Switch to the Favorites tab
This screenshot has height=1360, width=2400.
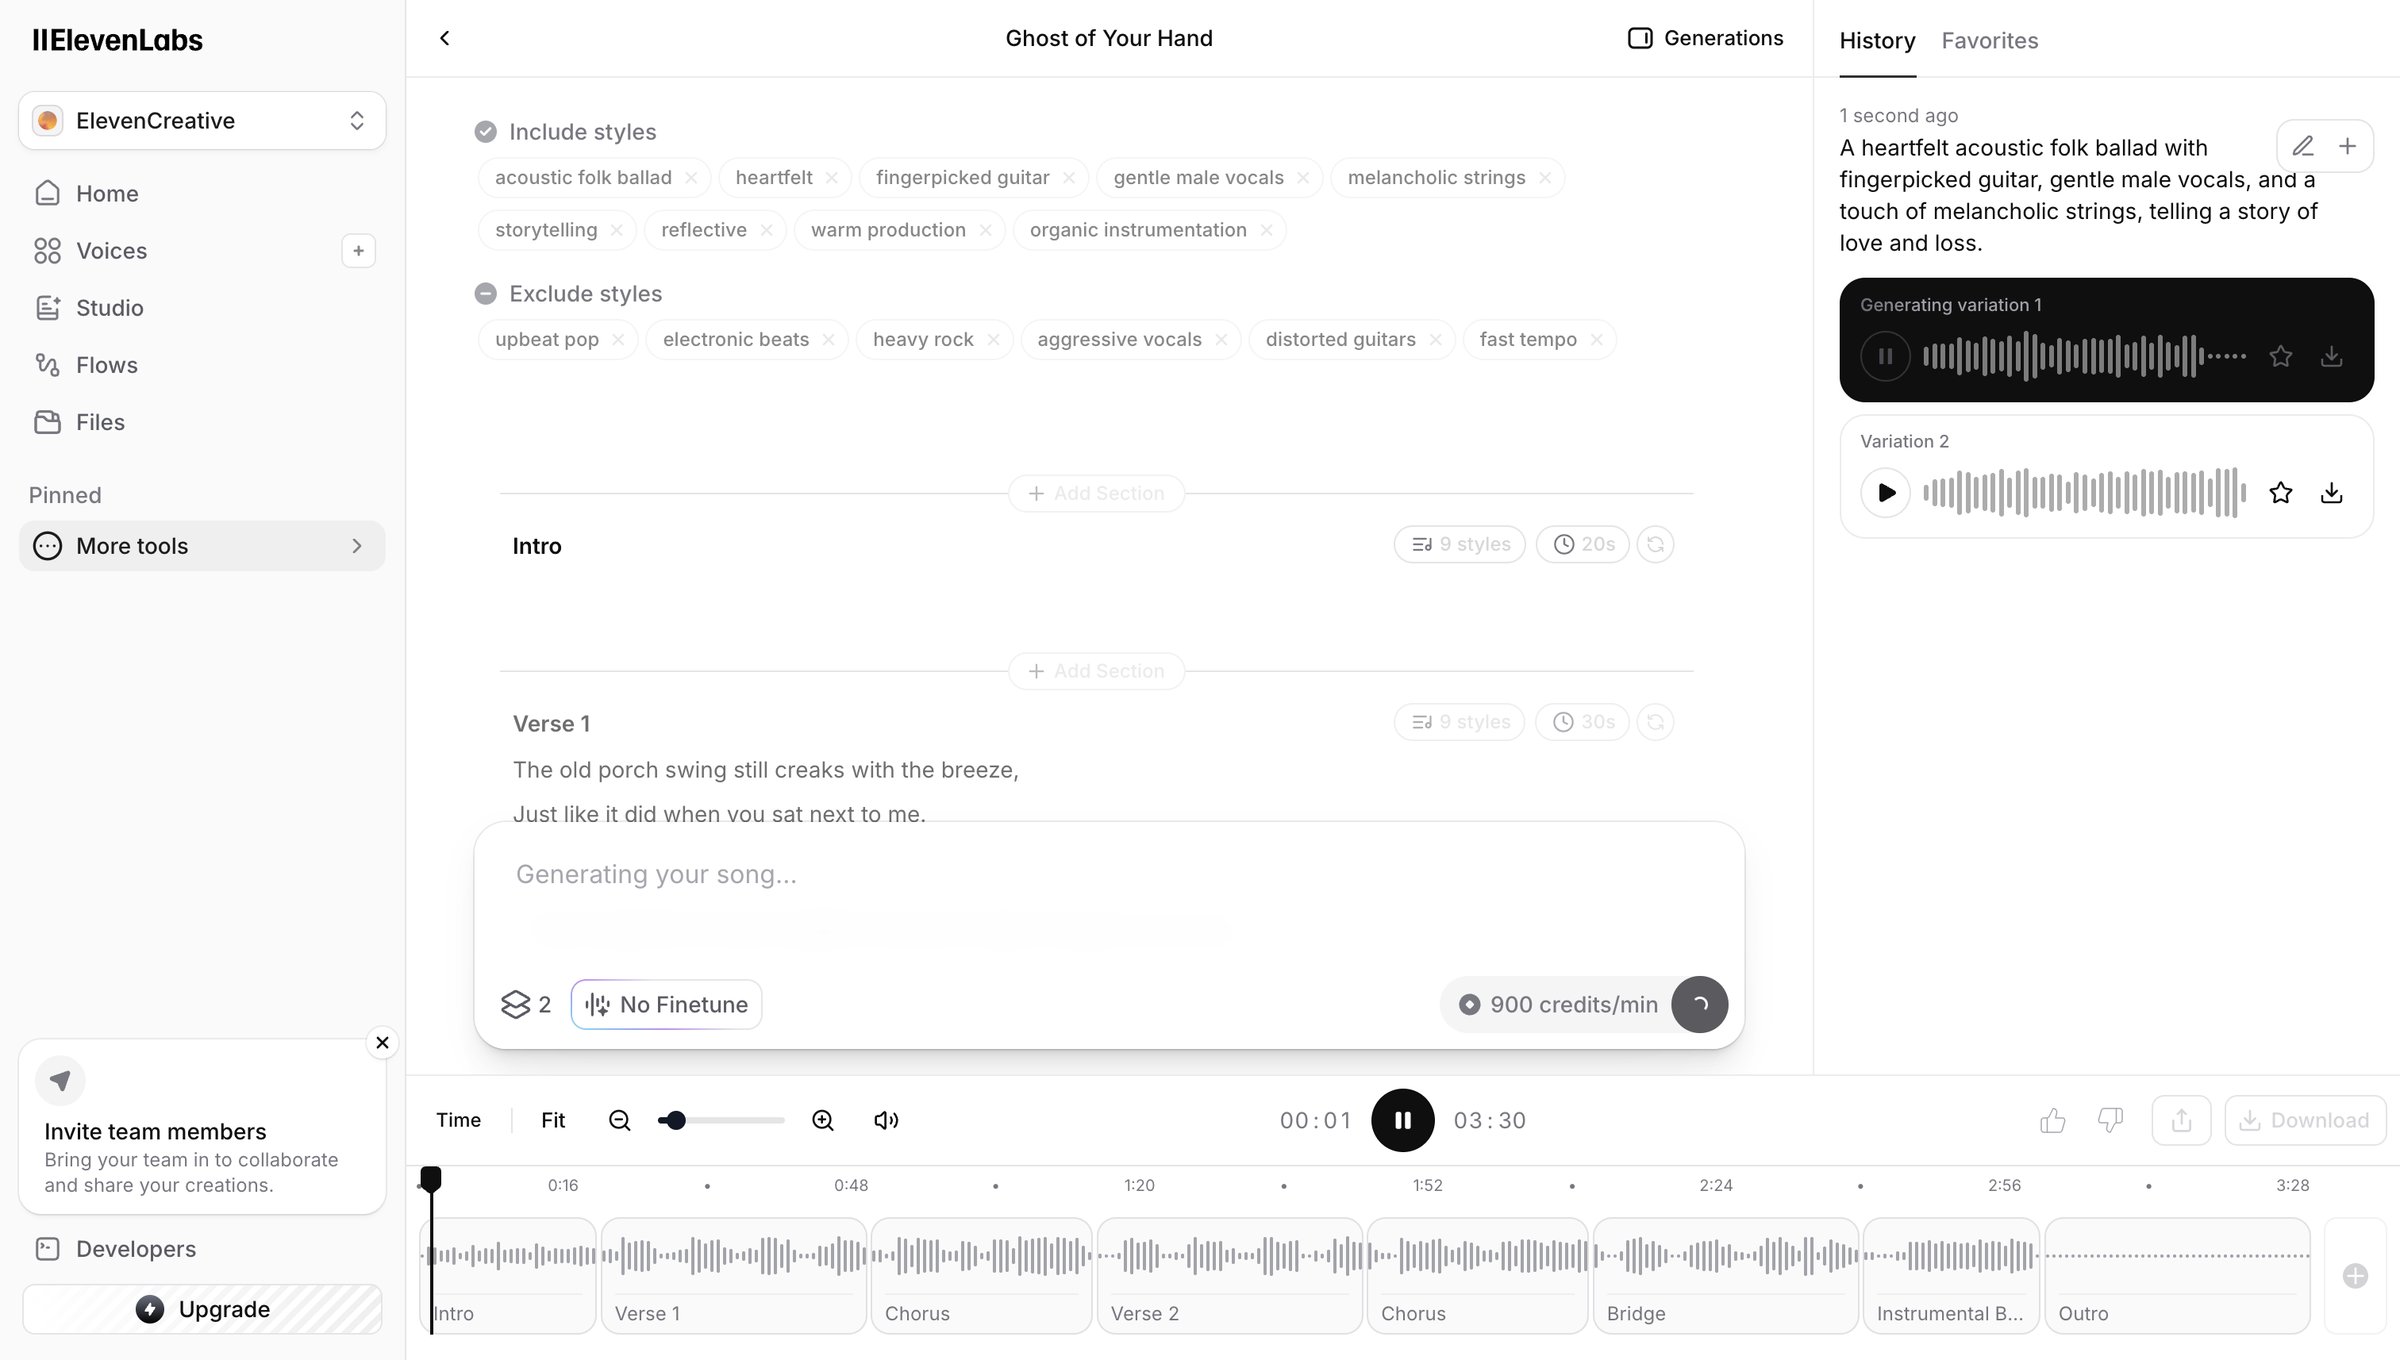coord(1989,41)
